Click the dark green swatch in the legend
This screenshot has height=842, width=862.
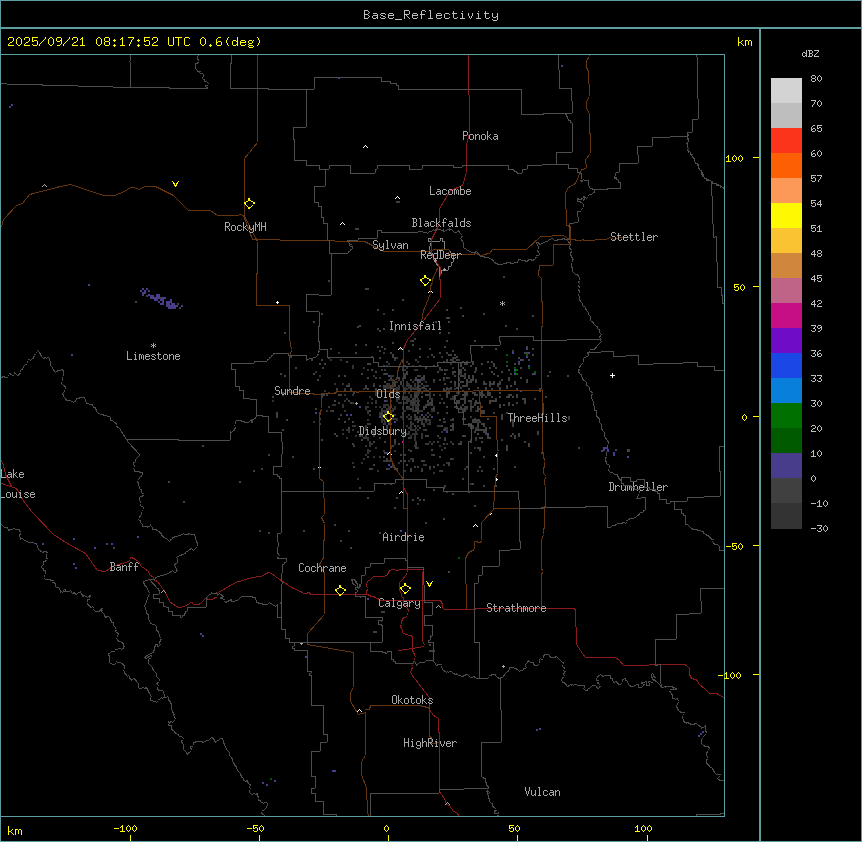786,440
